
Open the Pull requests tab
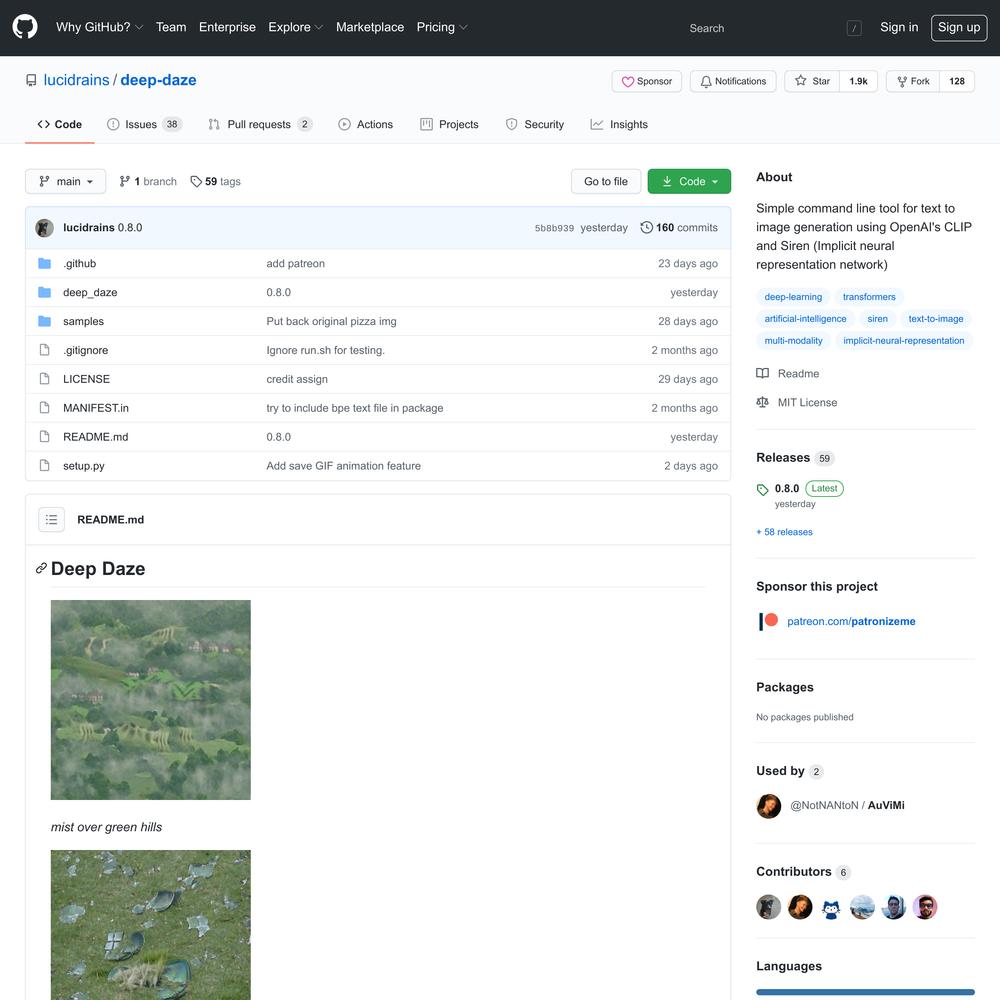[x=260, y=124]
